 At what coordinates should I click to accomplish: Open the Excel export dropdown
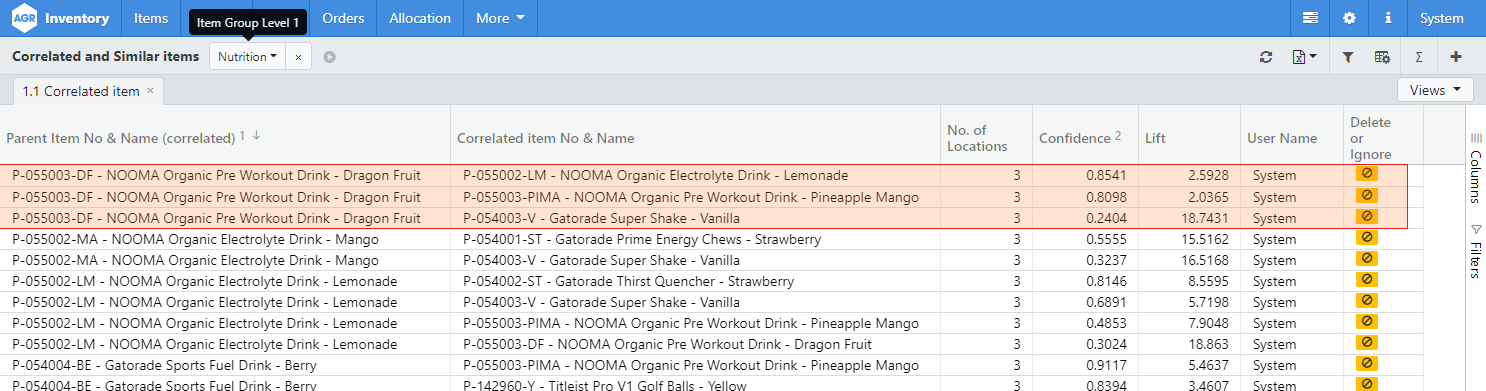tap(1304, 57)
